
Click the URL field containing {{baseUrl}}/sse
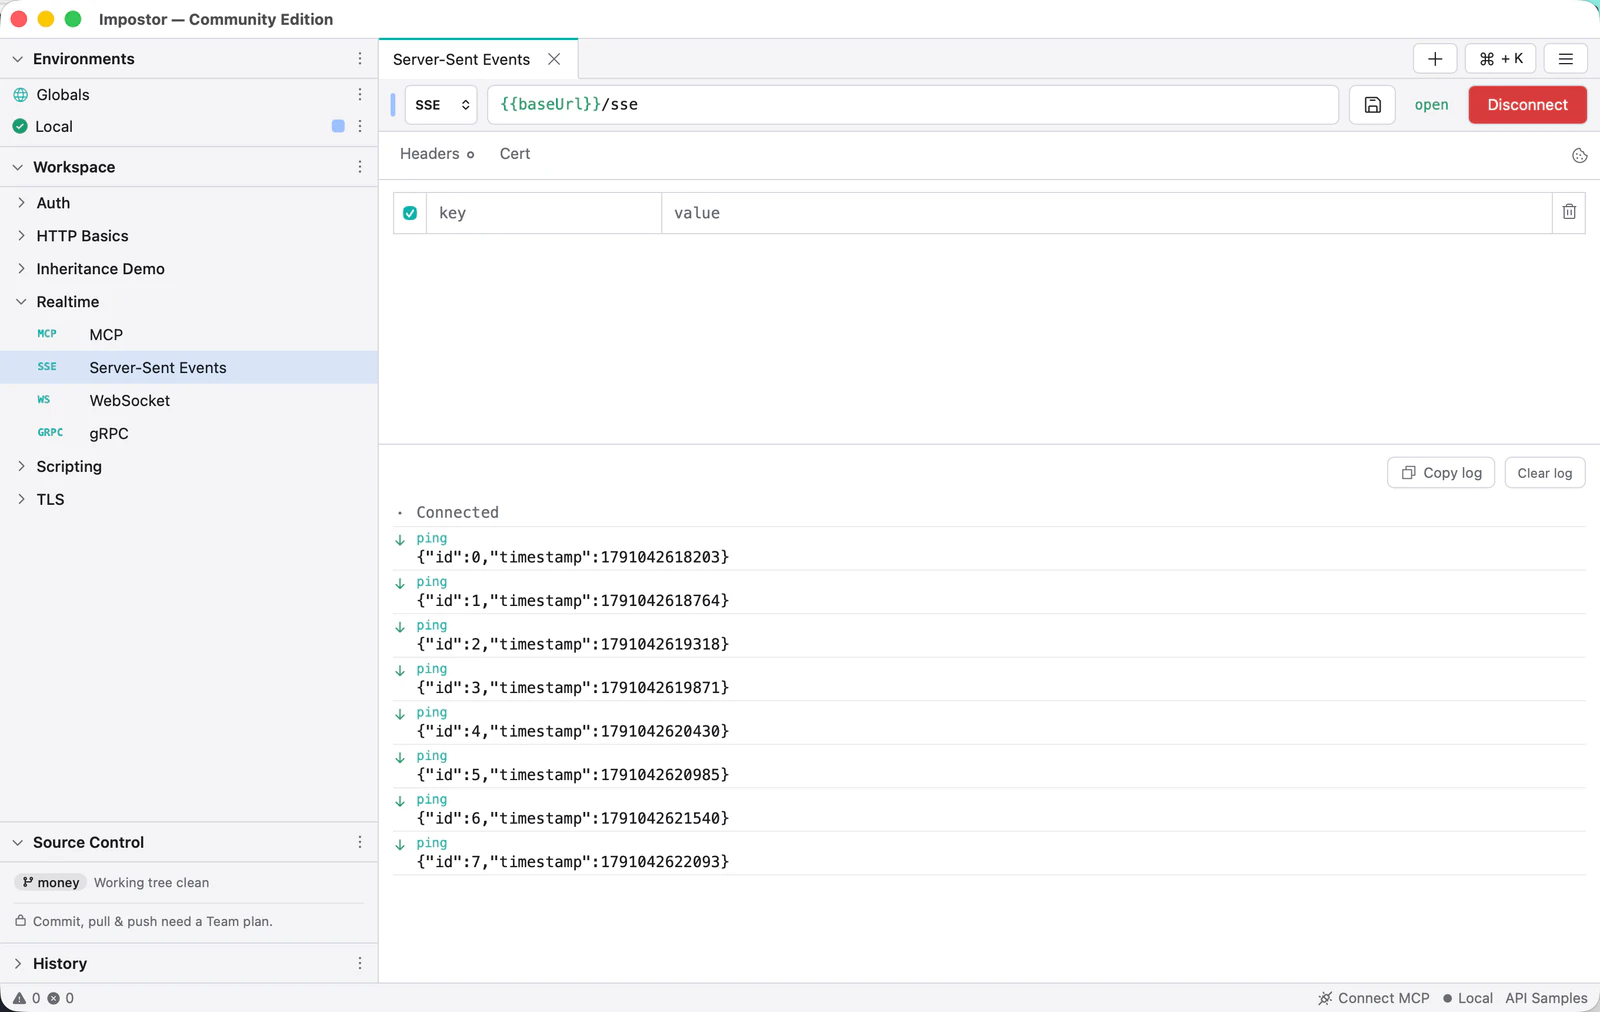pos(913,105)
